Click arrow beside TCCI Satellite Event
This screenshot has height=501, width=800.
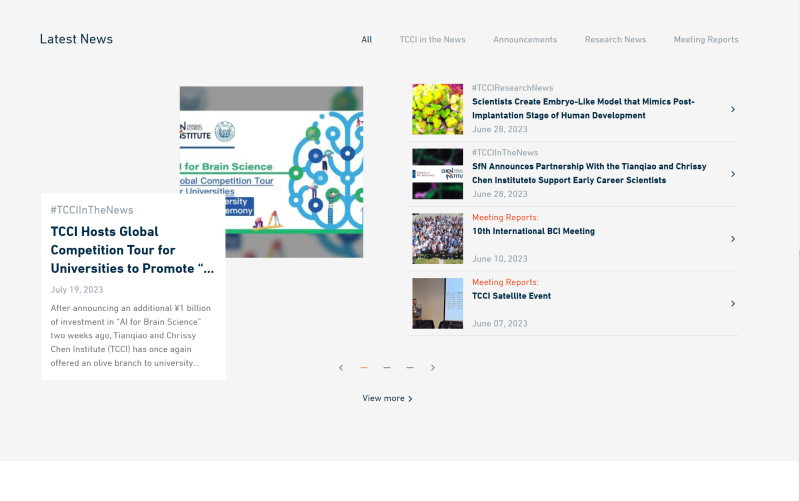pos(733,303)
